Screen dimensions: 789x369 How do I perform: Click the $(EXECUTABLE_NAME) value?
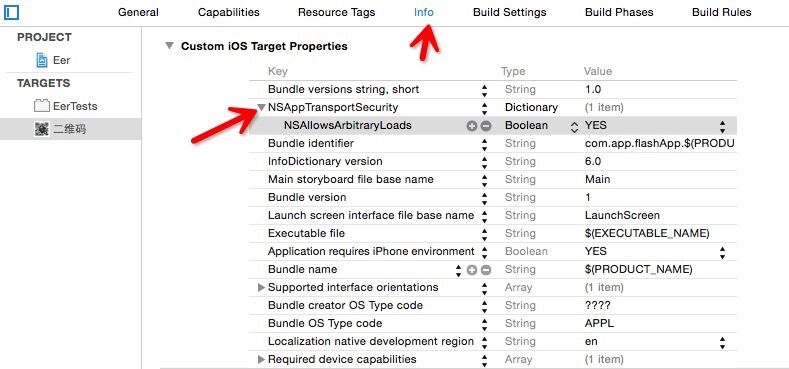pyautogui.click(x=647, y=234)
